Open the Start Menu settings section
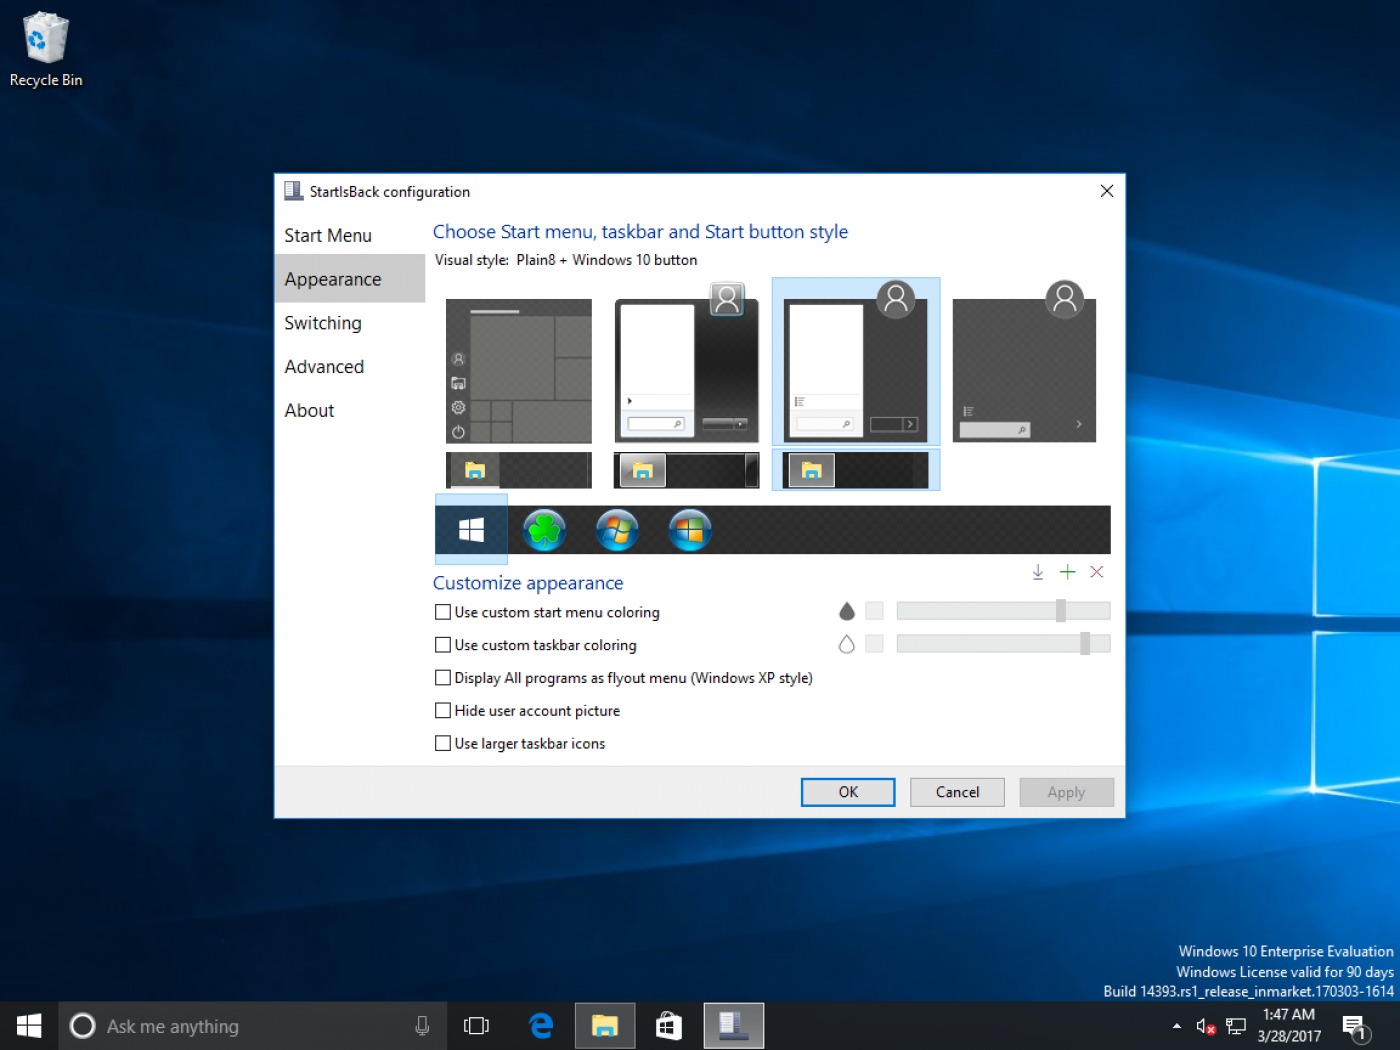The width and height of the screenshot is (1400, 1050). tap(350, 235)
